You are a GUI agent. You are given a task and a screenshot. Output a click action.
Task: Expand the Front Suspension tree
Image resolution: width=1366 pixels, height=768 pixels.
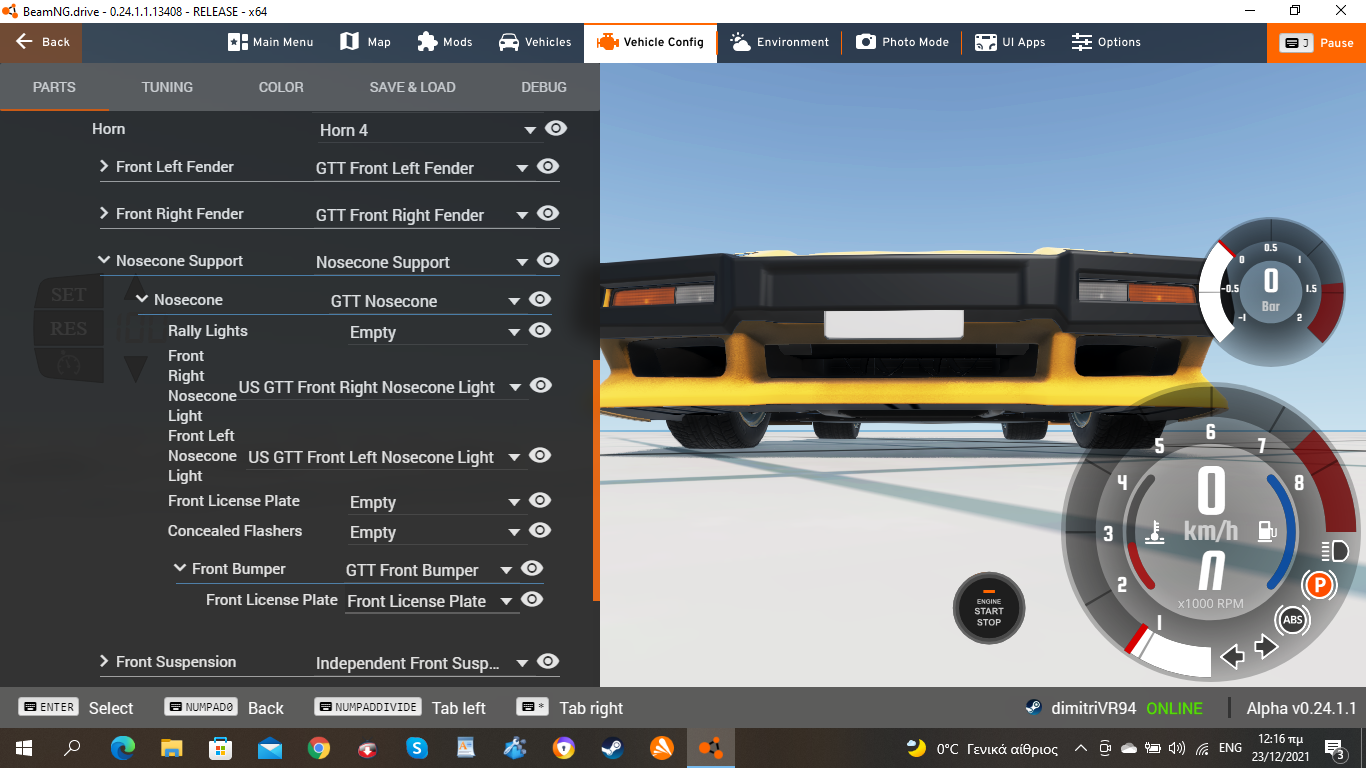(104, 661)
